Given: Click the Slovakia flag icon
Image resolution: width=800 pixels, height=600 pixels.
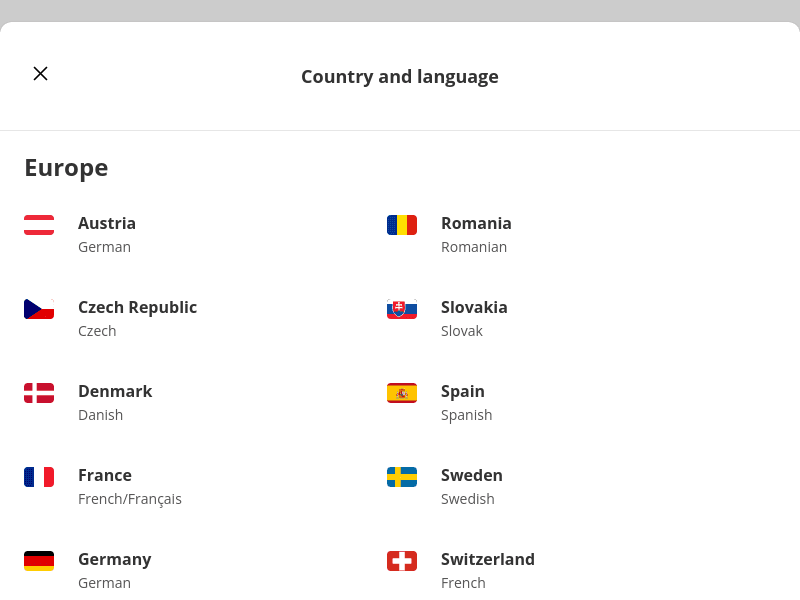Looking at the screenshot, I should 402,309.
